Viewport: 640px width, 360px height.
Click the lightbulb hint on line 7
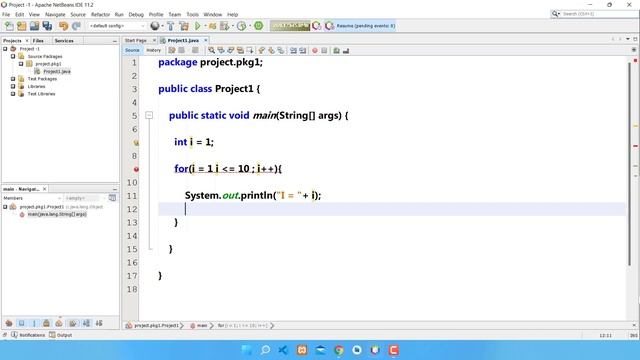pyautogui.click(x=136, y=142)
